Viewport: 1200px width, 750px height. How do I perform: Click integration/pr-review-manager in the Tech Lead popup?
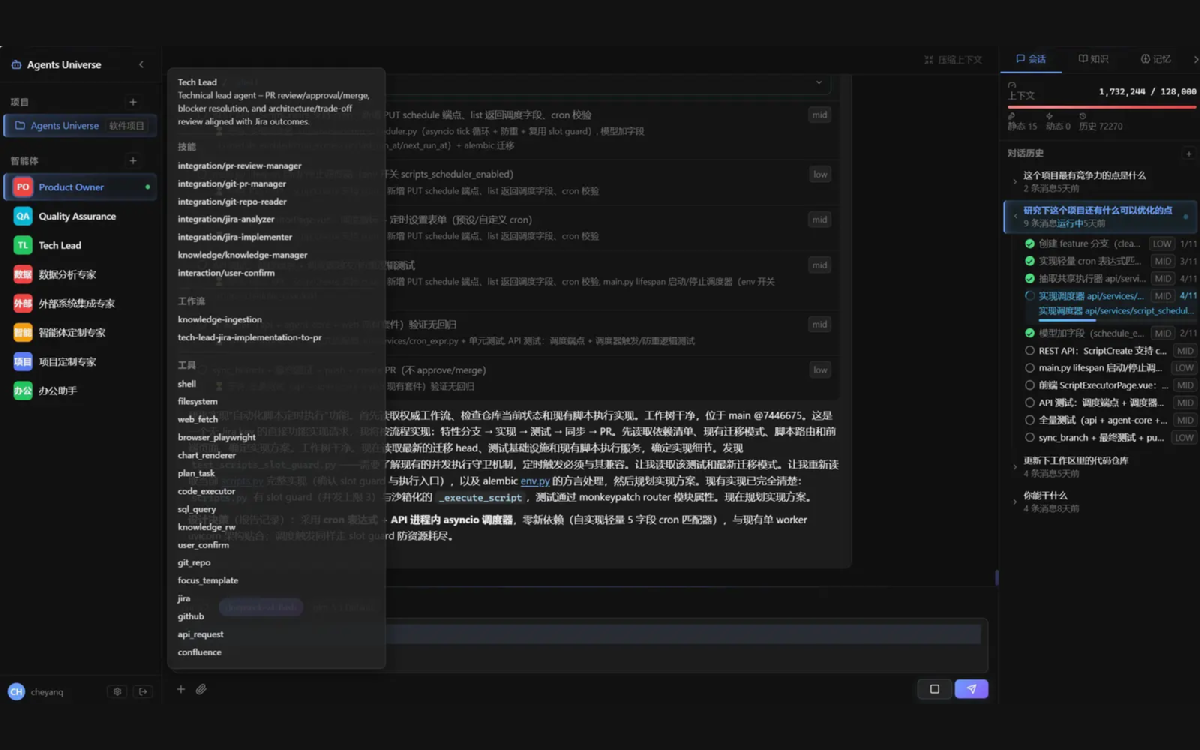pos(239,166)
